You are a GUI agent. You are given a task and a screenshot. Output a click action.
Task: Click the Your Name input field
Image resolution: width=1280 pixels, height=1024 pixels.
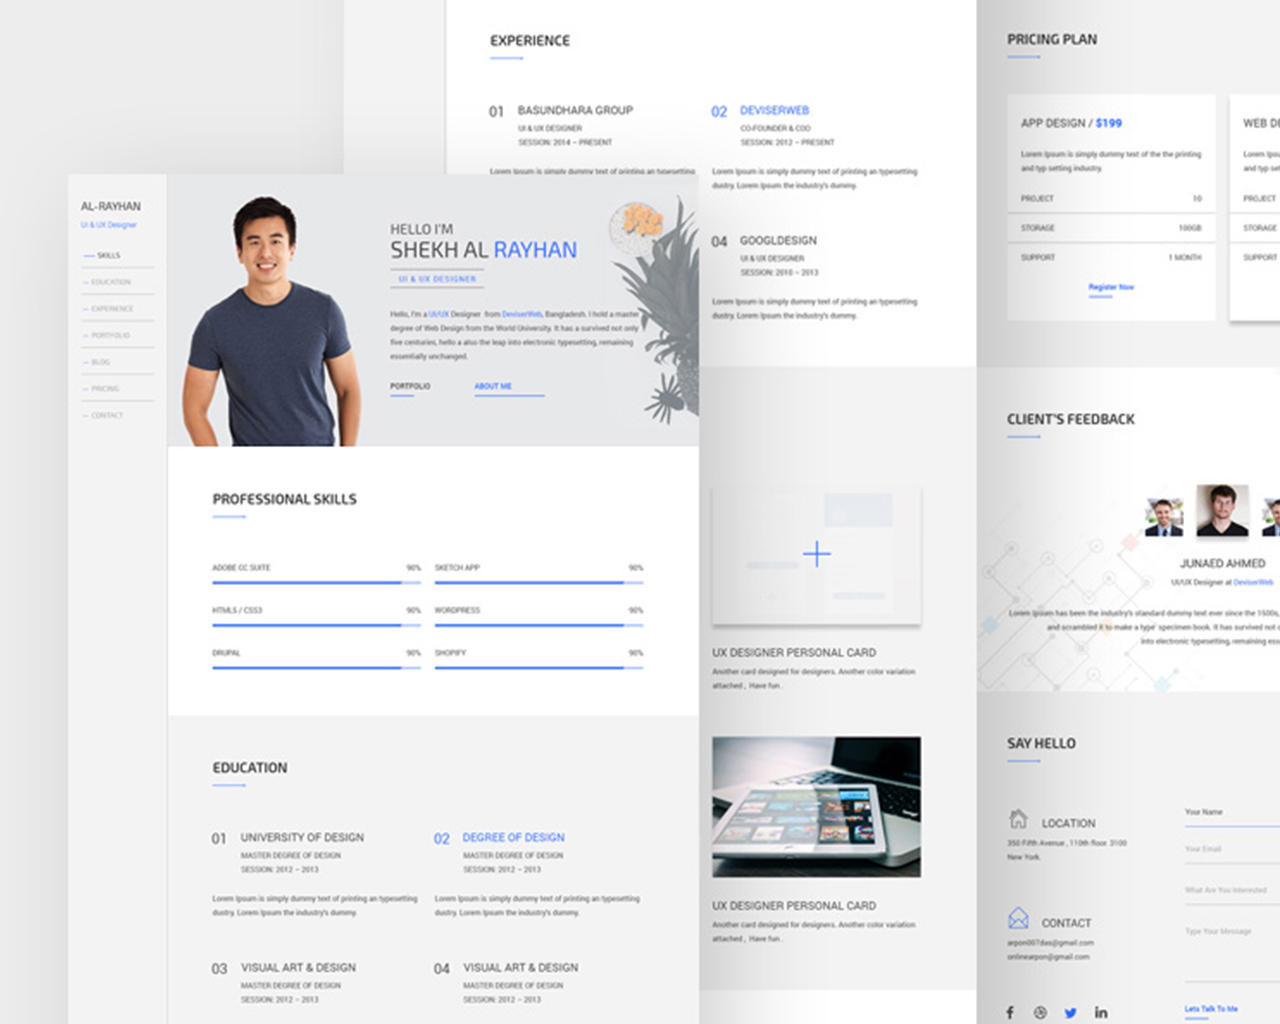(1230, 813)
